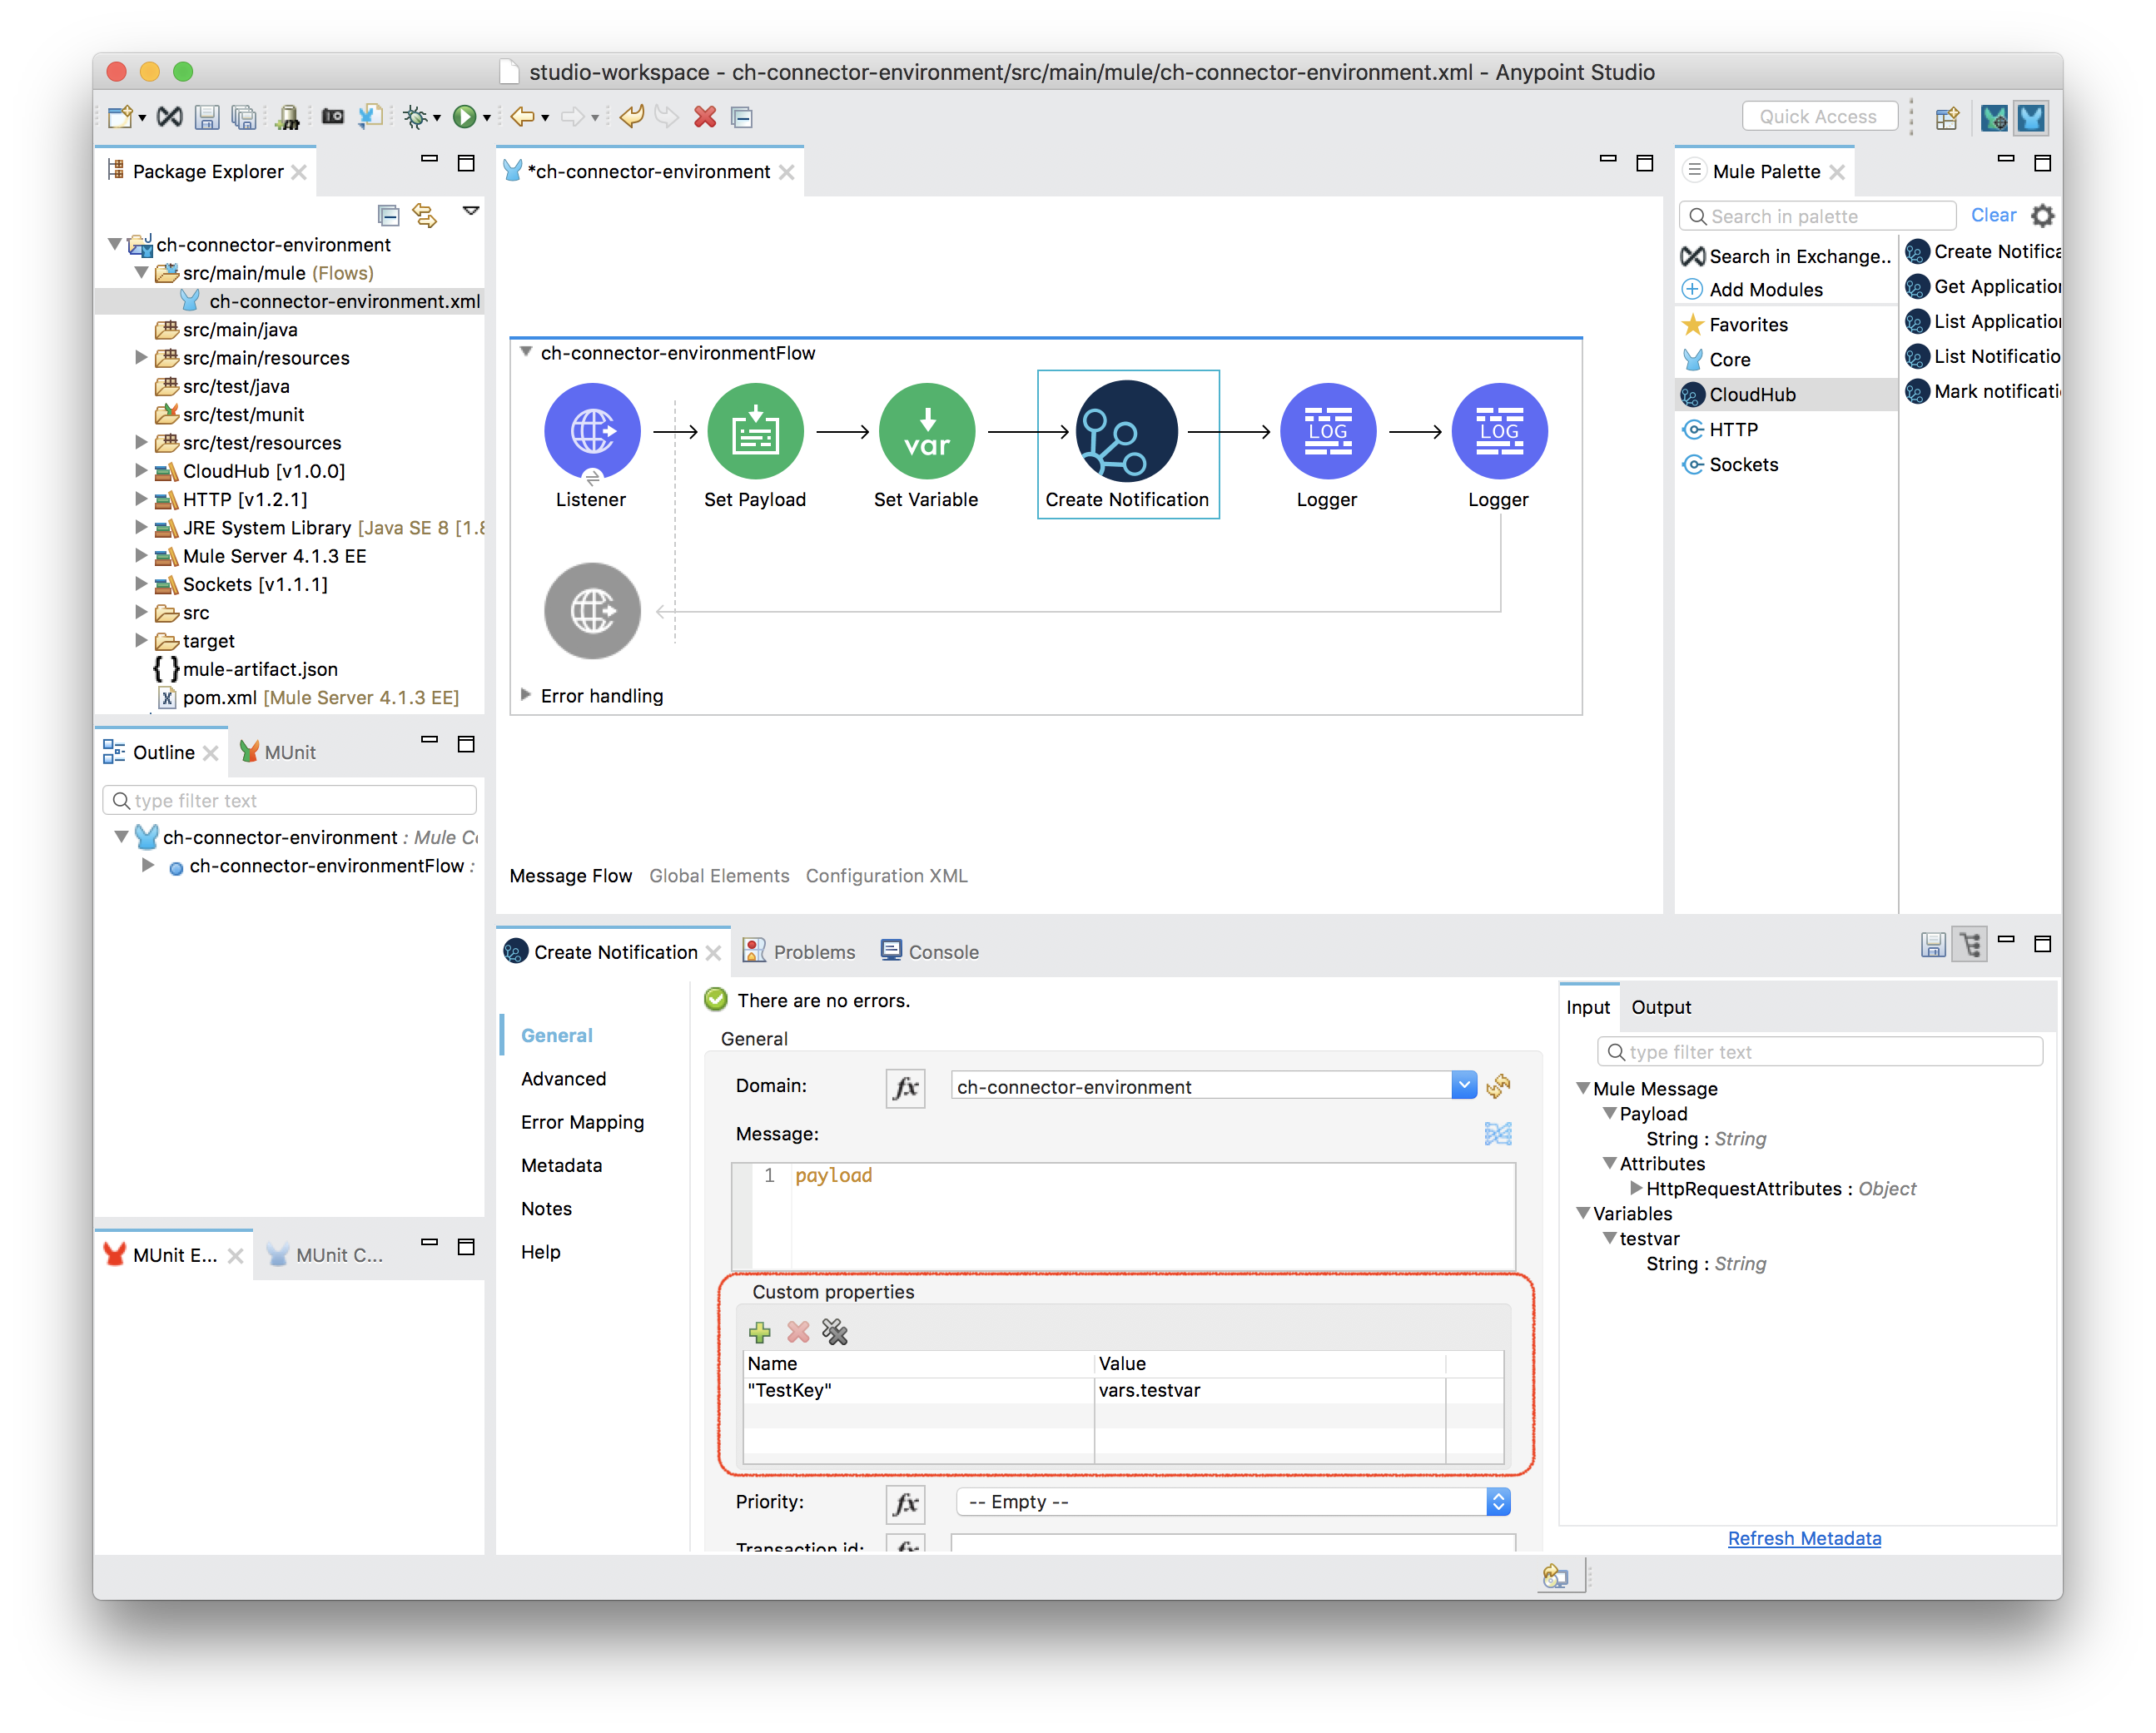
Task: Open the Domain dropdown list
Action: tap(1463, 1086)
